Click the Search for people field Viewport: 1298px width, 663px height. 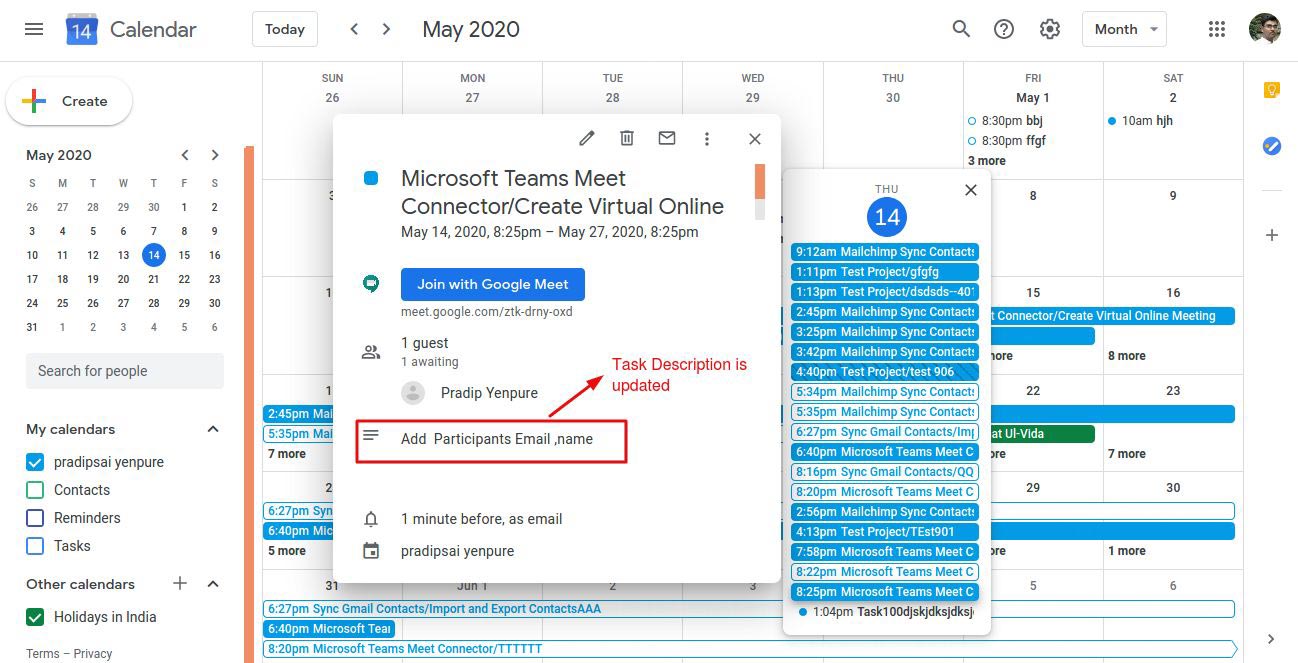tap(125, 371)
